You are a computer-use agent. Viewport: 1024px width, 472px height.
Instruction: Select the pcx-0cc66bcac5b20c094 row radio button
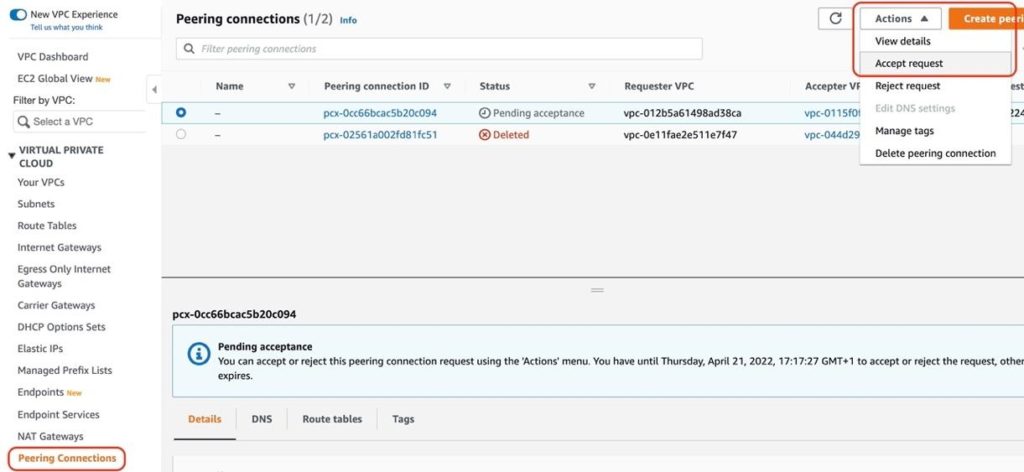[181, 112]
